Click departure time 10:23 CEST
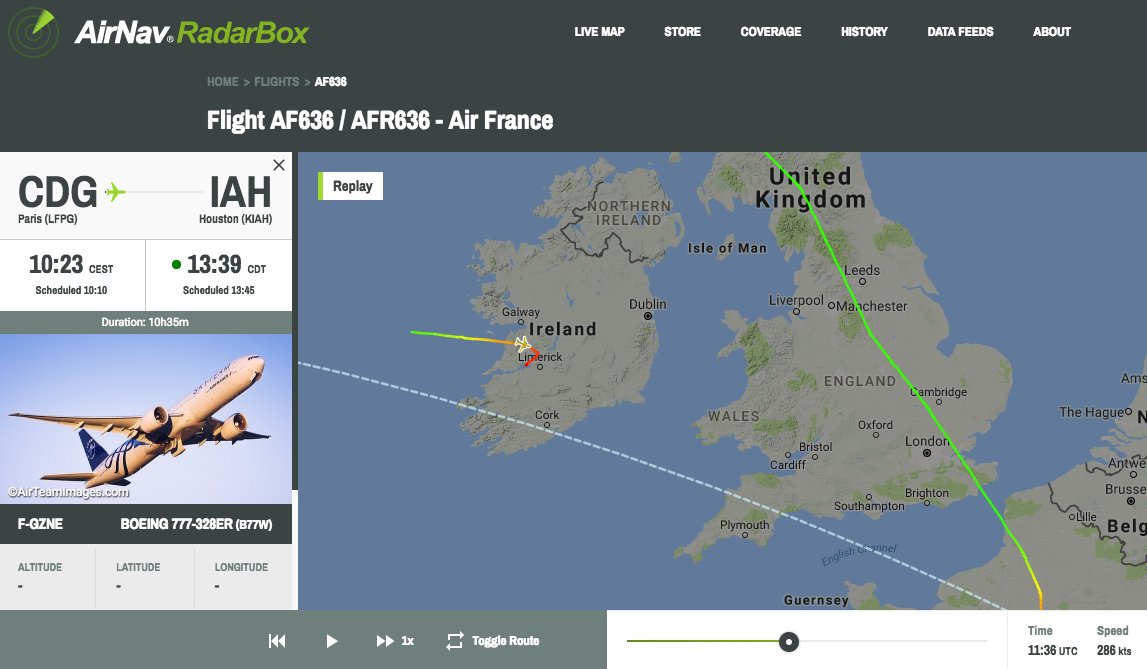Viewport: 1147px width, 669px height. [x=71, y=264]
